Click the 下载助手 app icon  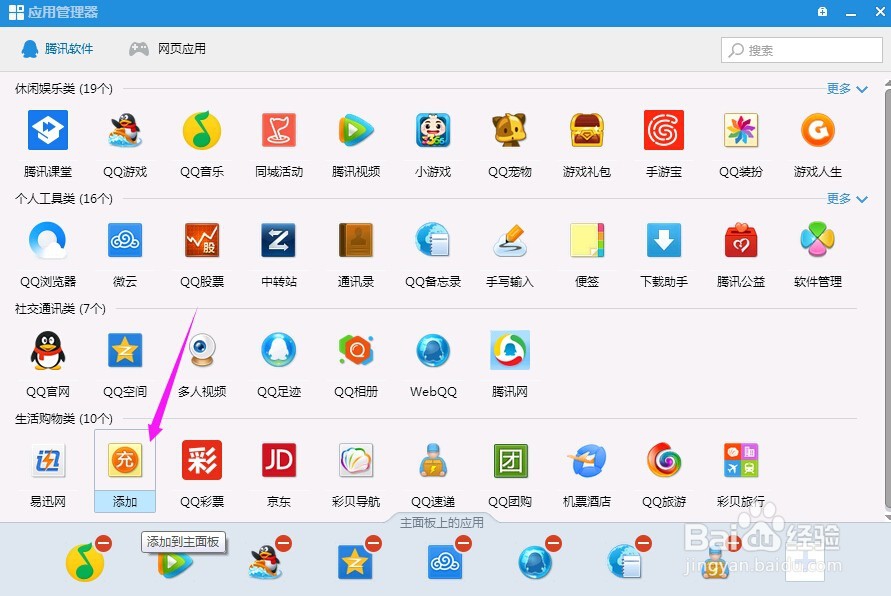664,240
